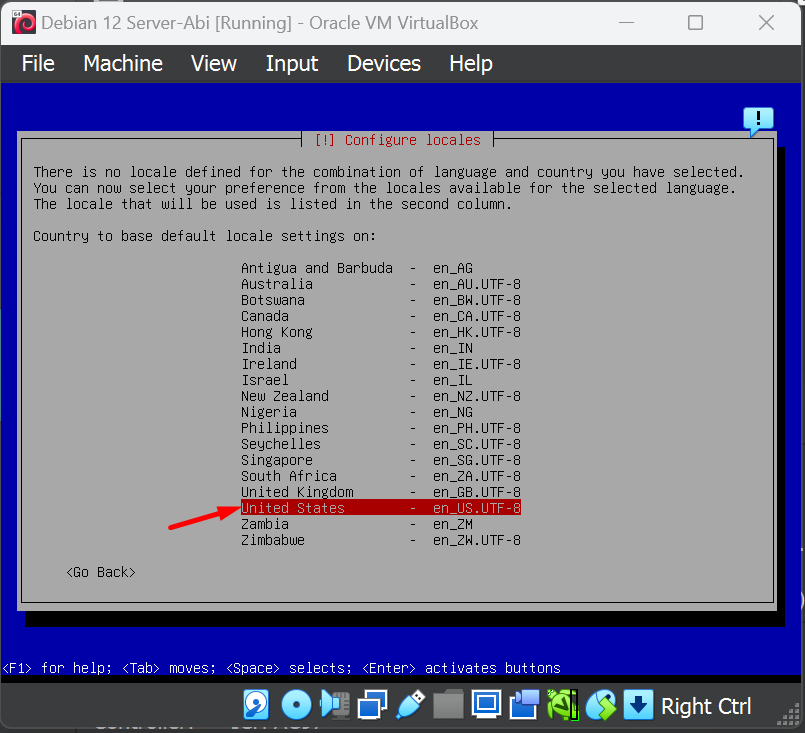This screenshot has width=805, height=733.
Task: Click the optical disk drive status icon
Action: (296, 704)
